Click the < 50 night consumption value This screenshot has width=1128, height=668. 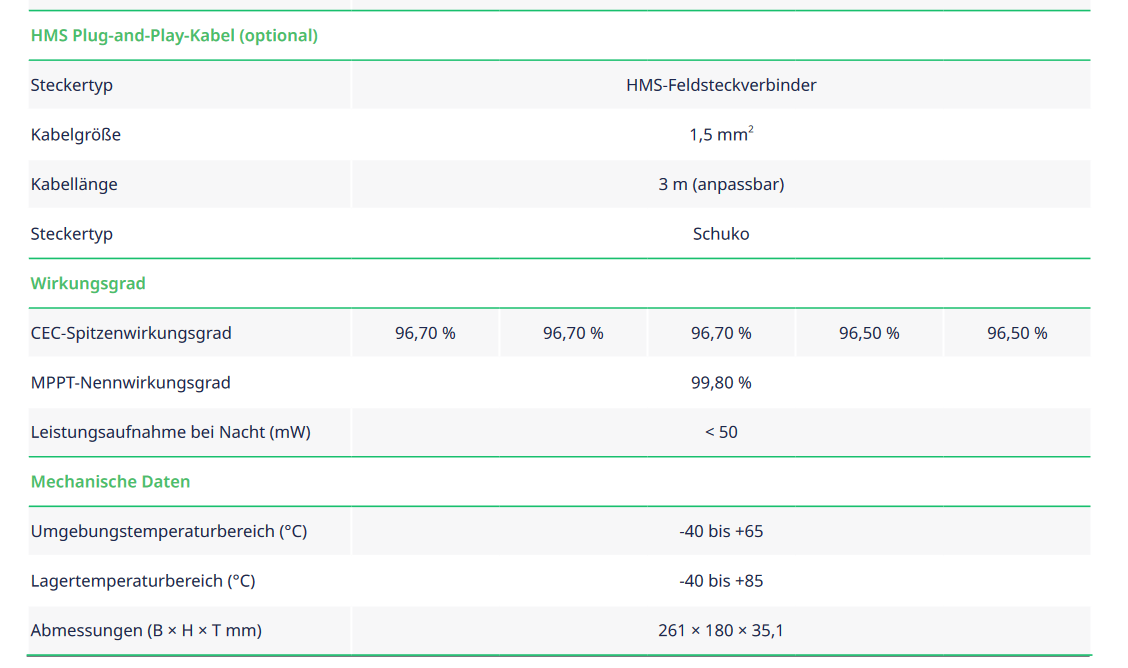(721, 432)
